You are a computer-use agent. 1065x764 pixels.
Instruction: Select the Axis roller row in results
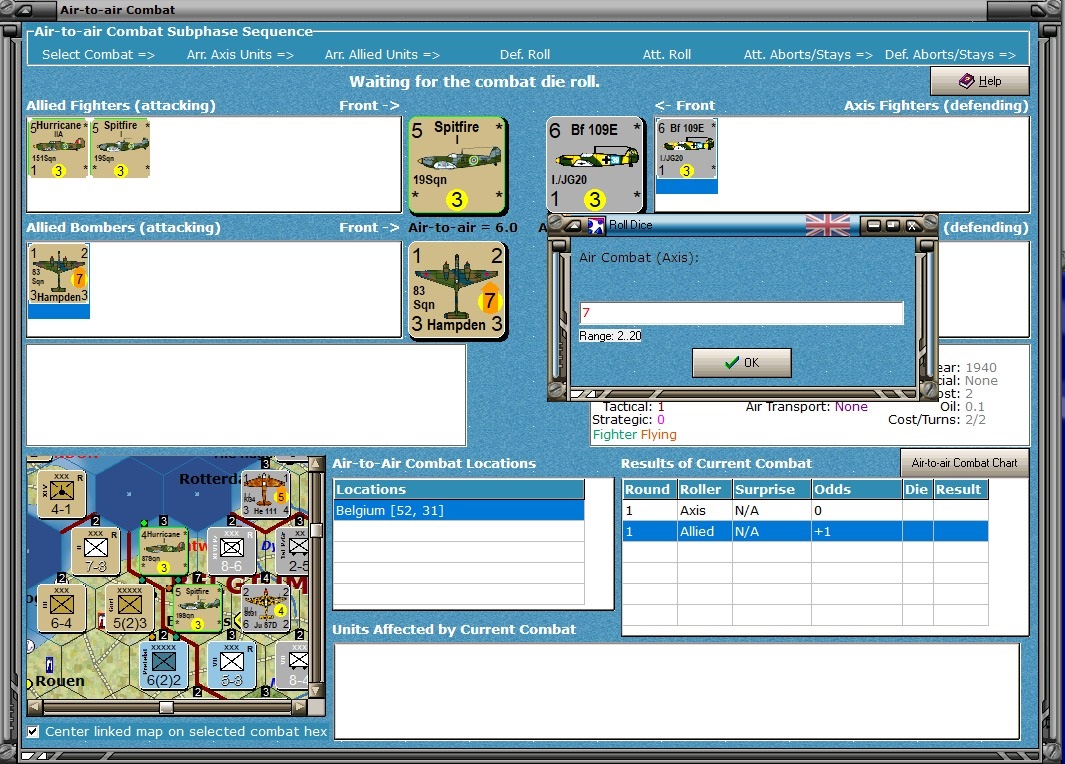point(805,510)
